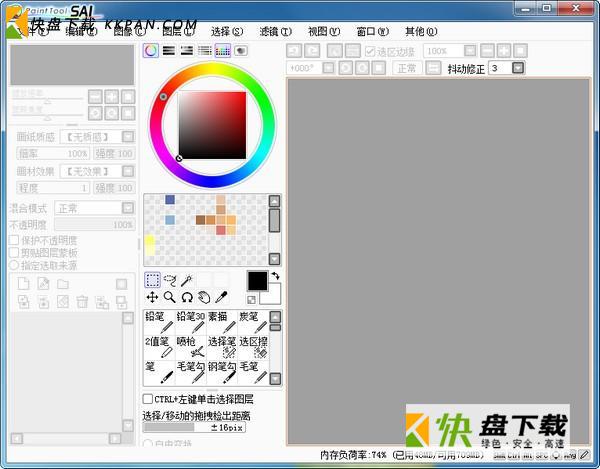This screenshot has width=600, height=469.
Task: Open the rotation angle dropdown
Action: [328, 68]
